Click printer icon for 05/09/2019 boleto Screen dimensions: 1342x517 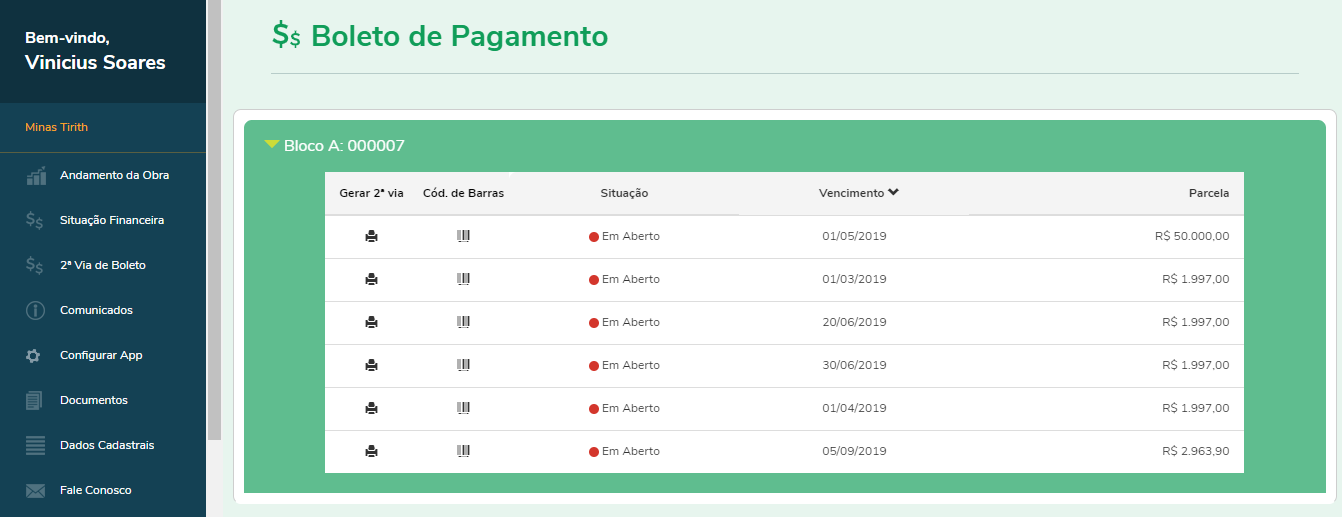pyautogui.click(x=371, y=451)
